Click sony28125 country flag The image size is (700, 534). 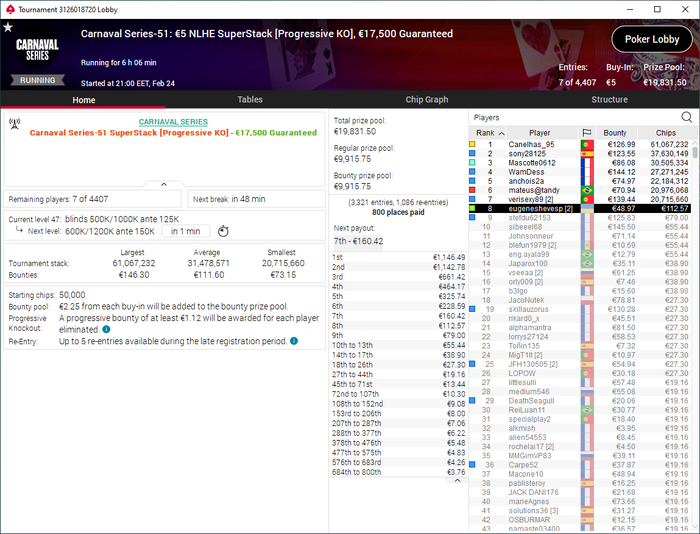pos(587,154)
